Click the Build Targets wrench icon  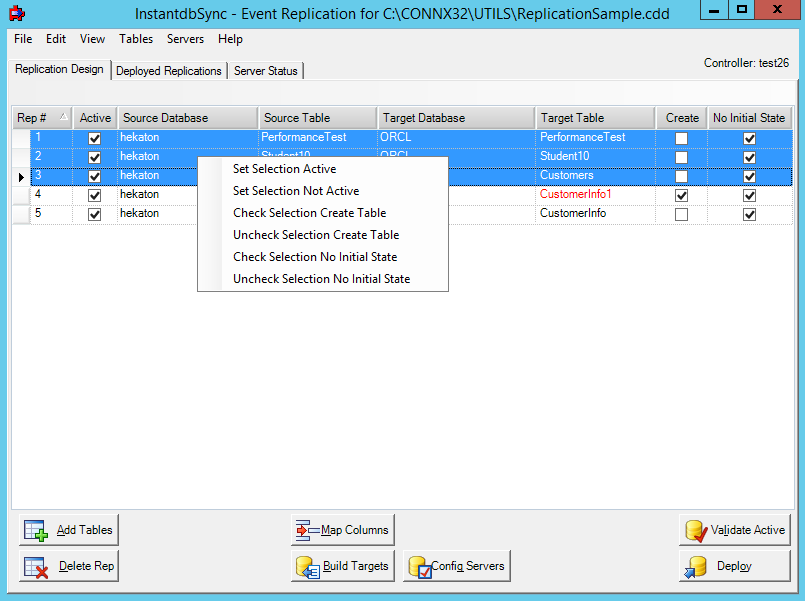[x=308, y=566]
